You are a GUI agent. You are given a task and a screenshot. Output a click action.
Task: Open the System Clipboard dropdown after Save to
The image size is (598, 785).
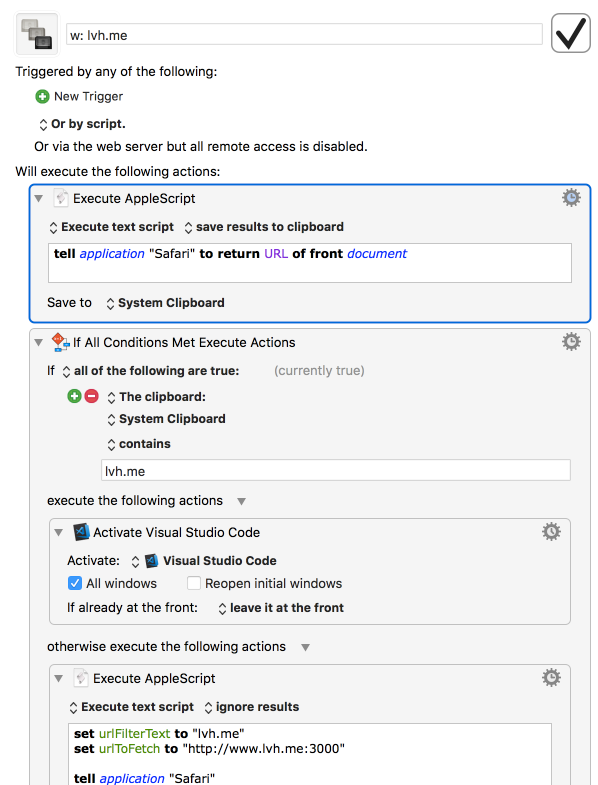[x=165, y=303]
